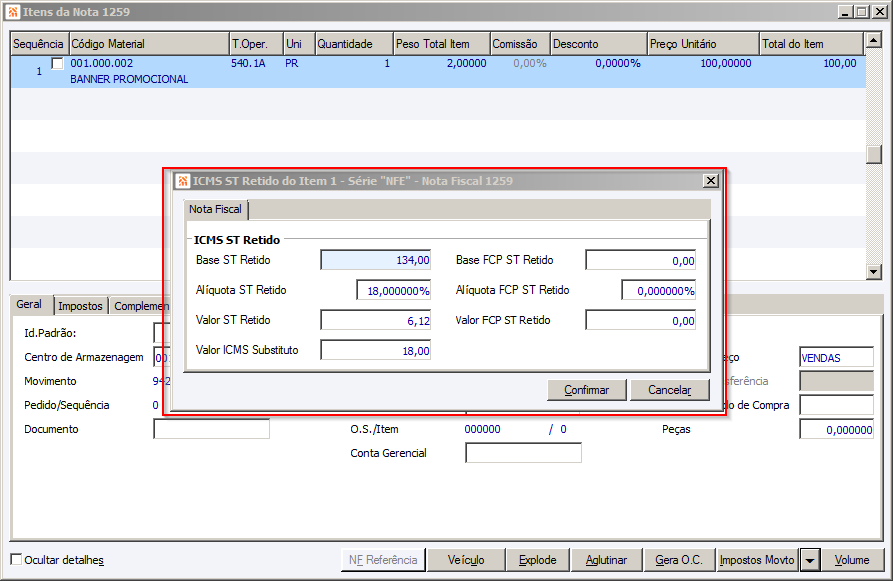The height and width of the screenshot is (581, 893).
Task: Click the Valor ICMS Substituto field
Action: pos(376,351)
